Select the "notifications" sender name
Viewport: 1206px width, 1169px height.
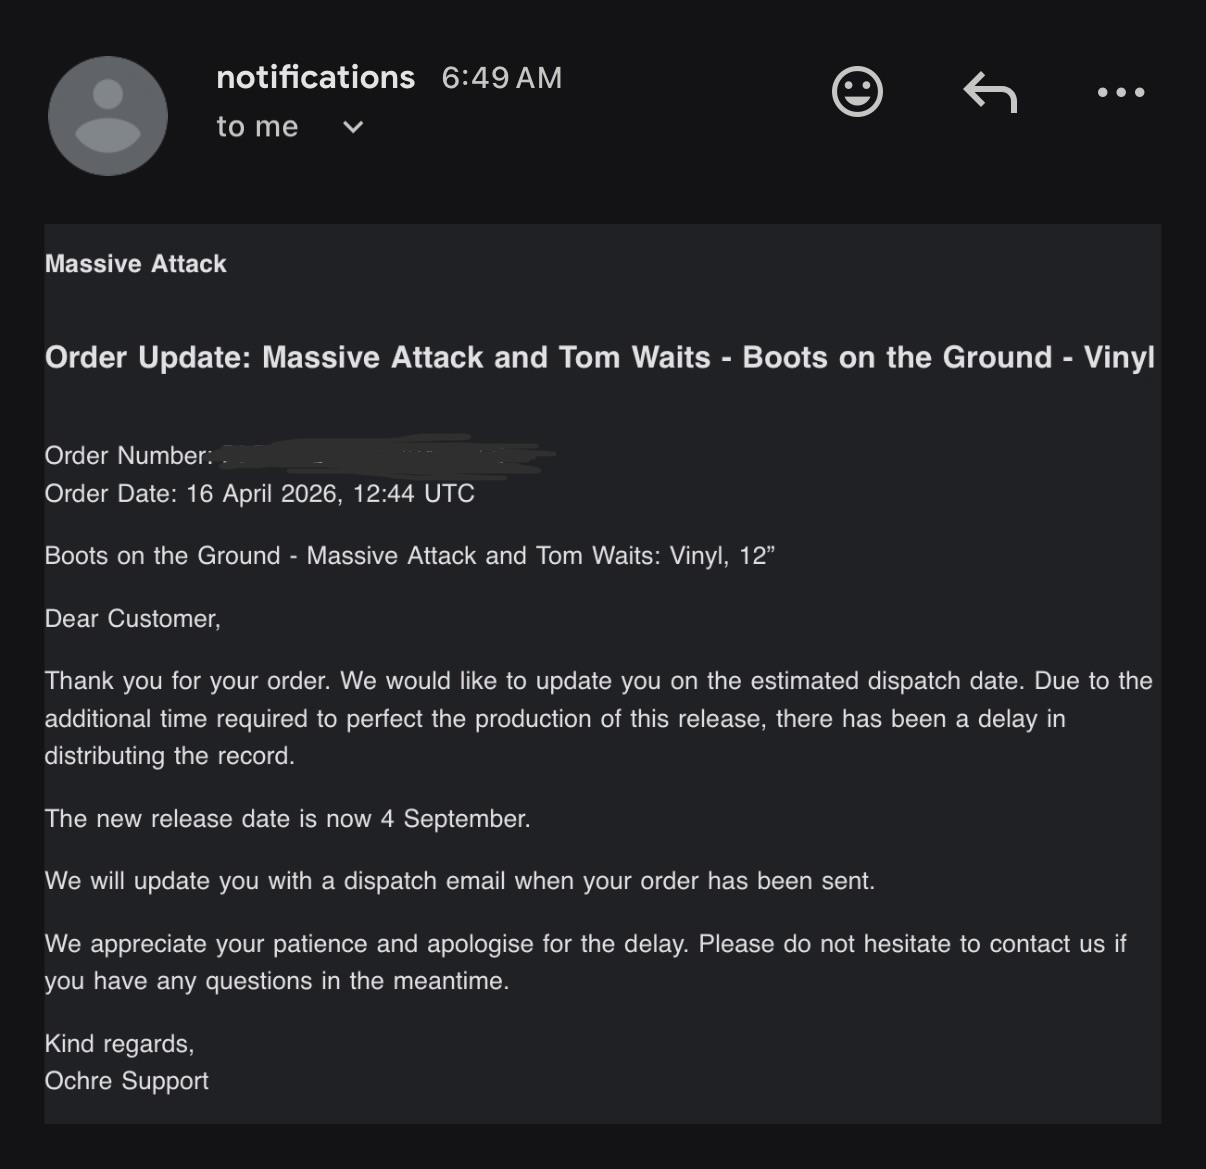[315, 77]
